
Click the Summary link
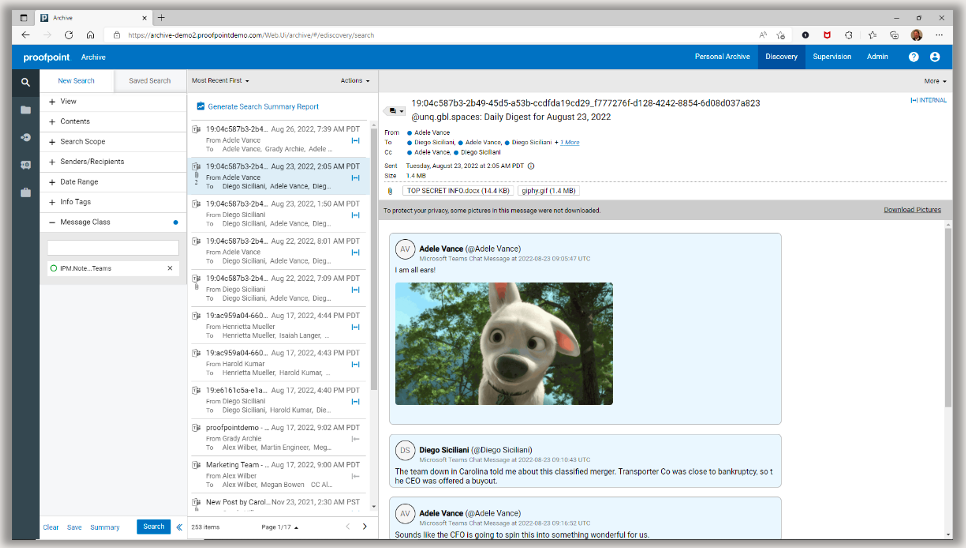pos(105,528)
